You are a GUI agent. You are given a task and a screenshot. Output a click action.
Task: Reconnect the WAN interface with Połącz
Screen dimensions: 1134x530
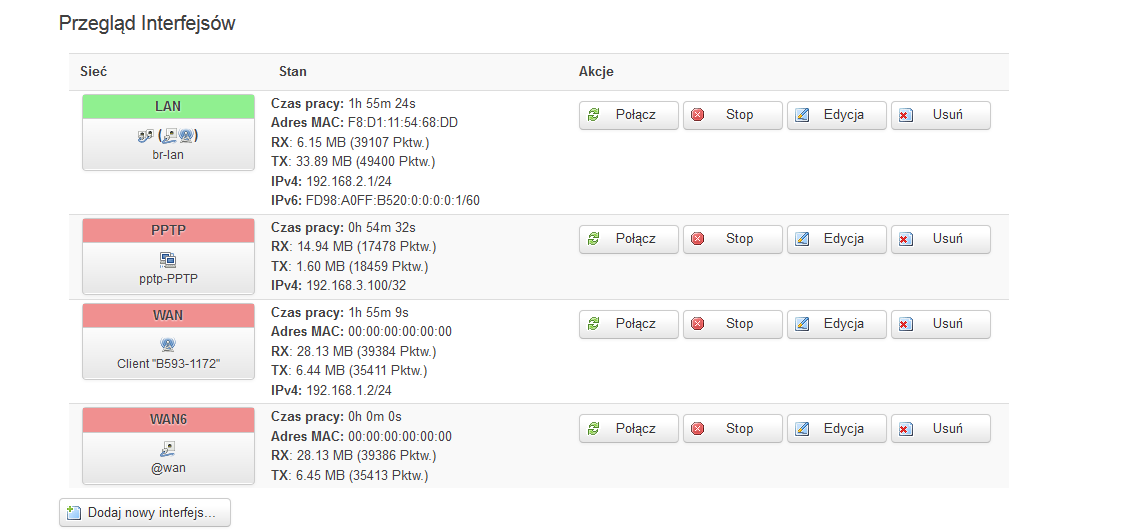click(x=628, y=325)
